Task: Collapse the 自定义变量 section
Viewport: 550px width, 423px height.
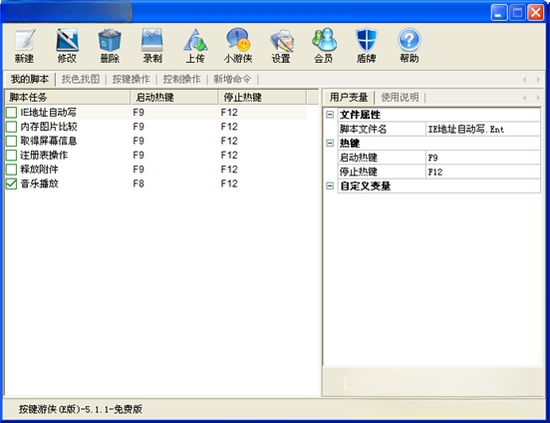Action: 330,186
